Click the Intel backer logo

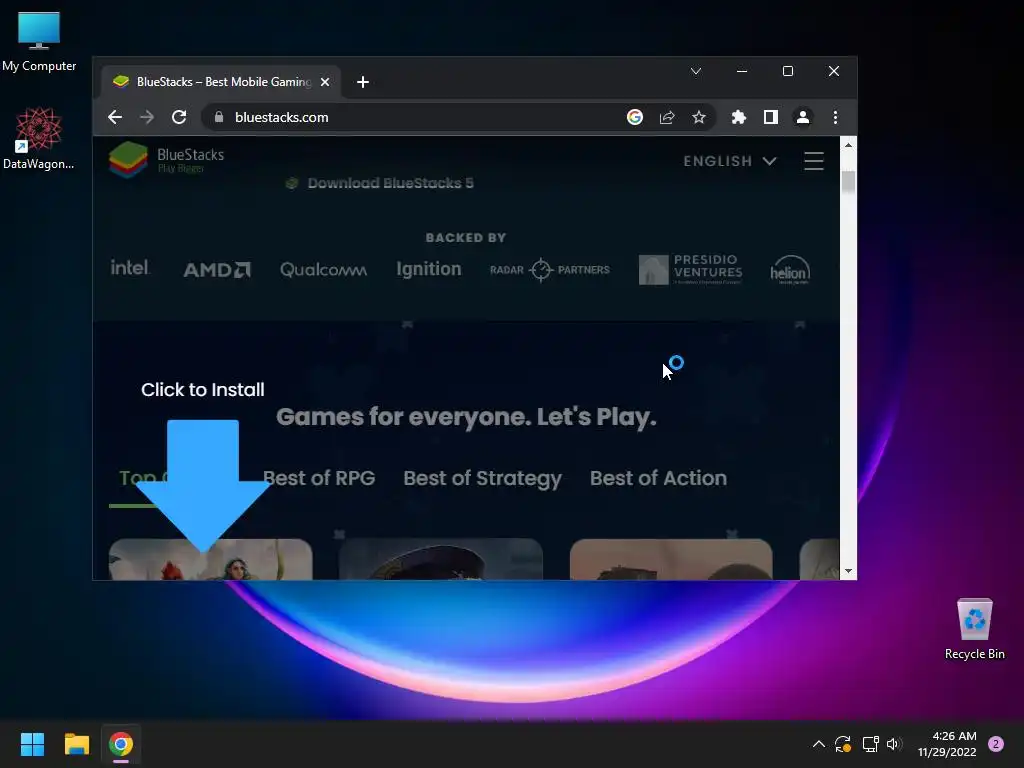pyautogui.click(x=129, y=268)
